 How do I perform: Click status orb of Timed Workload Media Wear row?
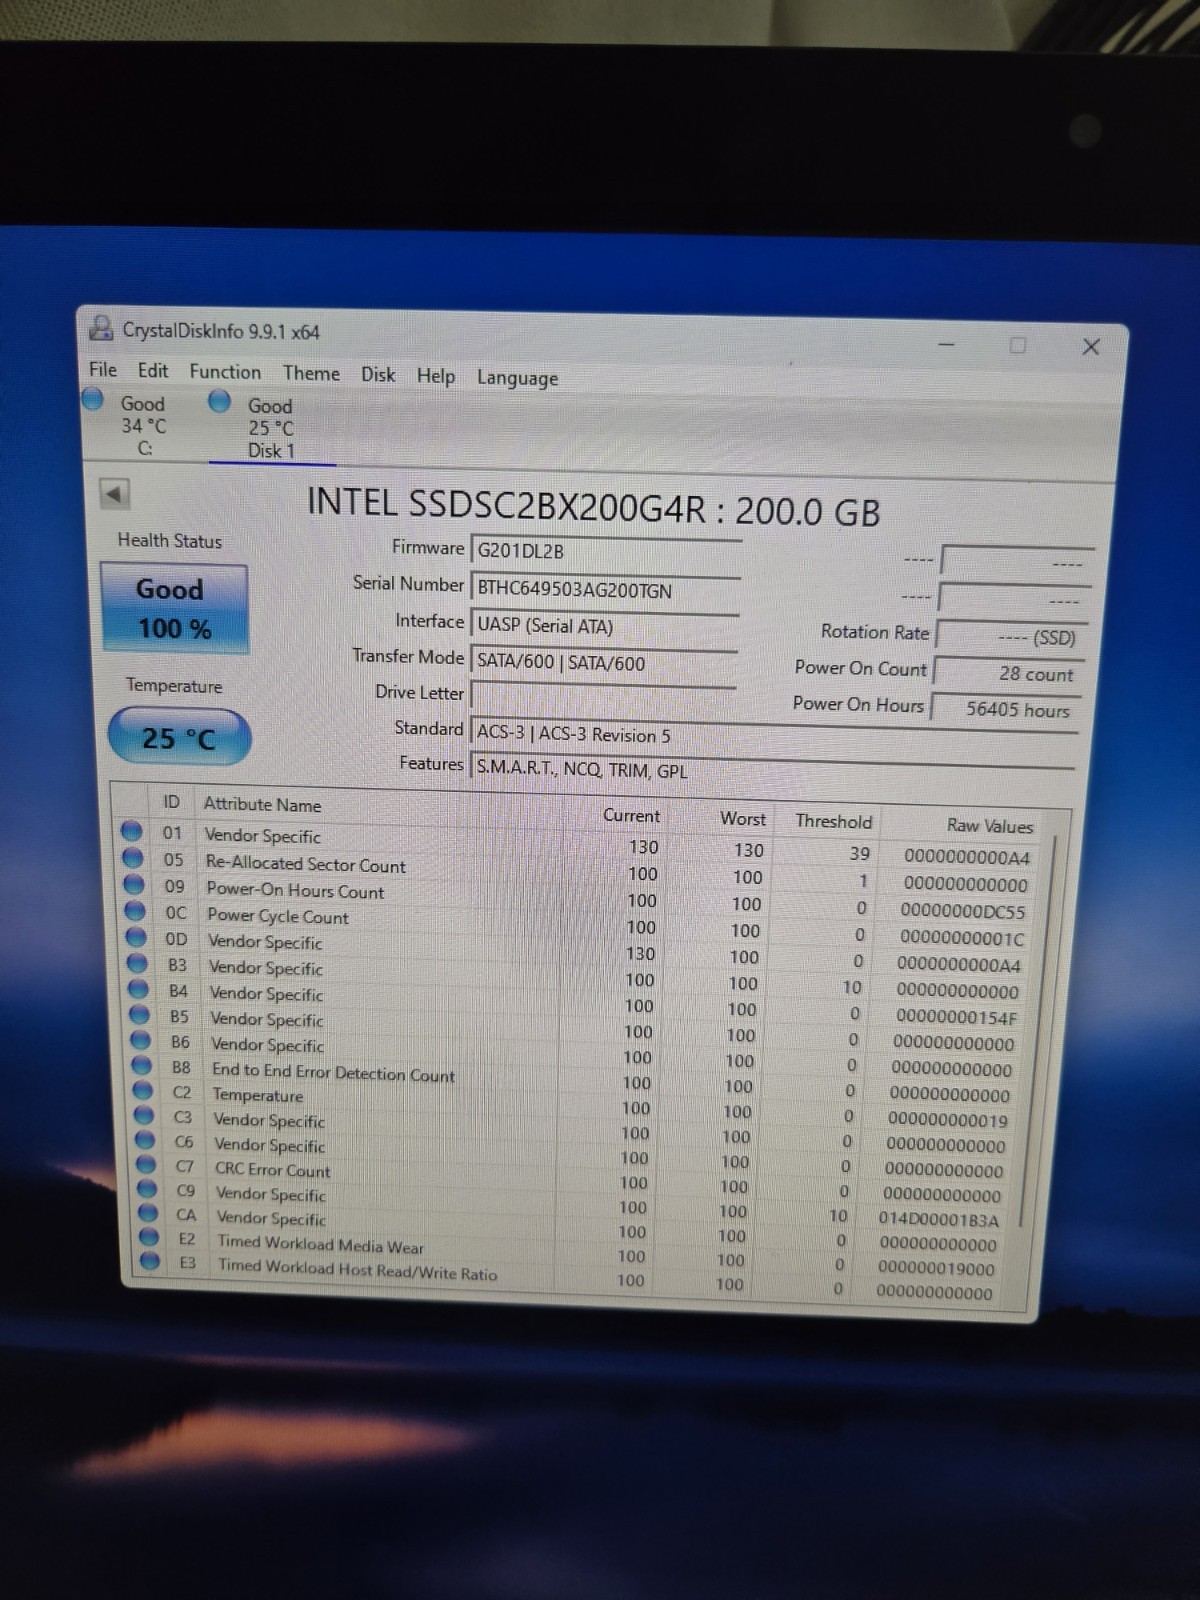149,1237
